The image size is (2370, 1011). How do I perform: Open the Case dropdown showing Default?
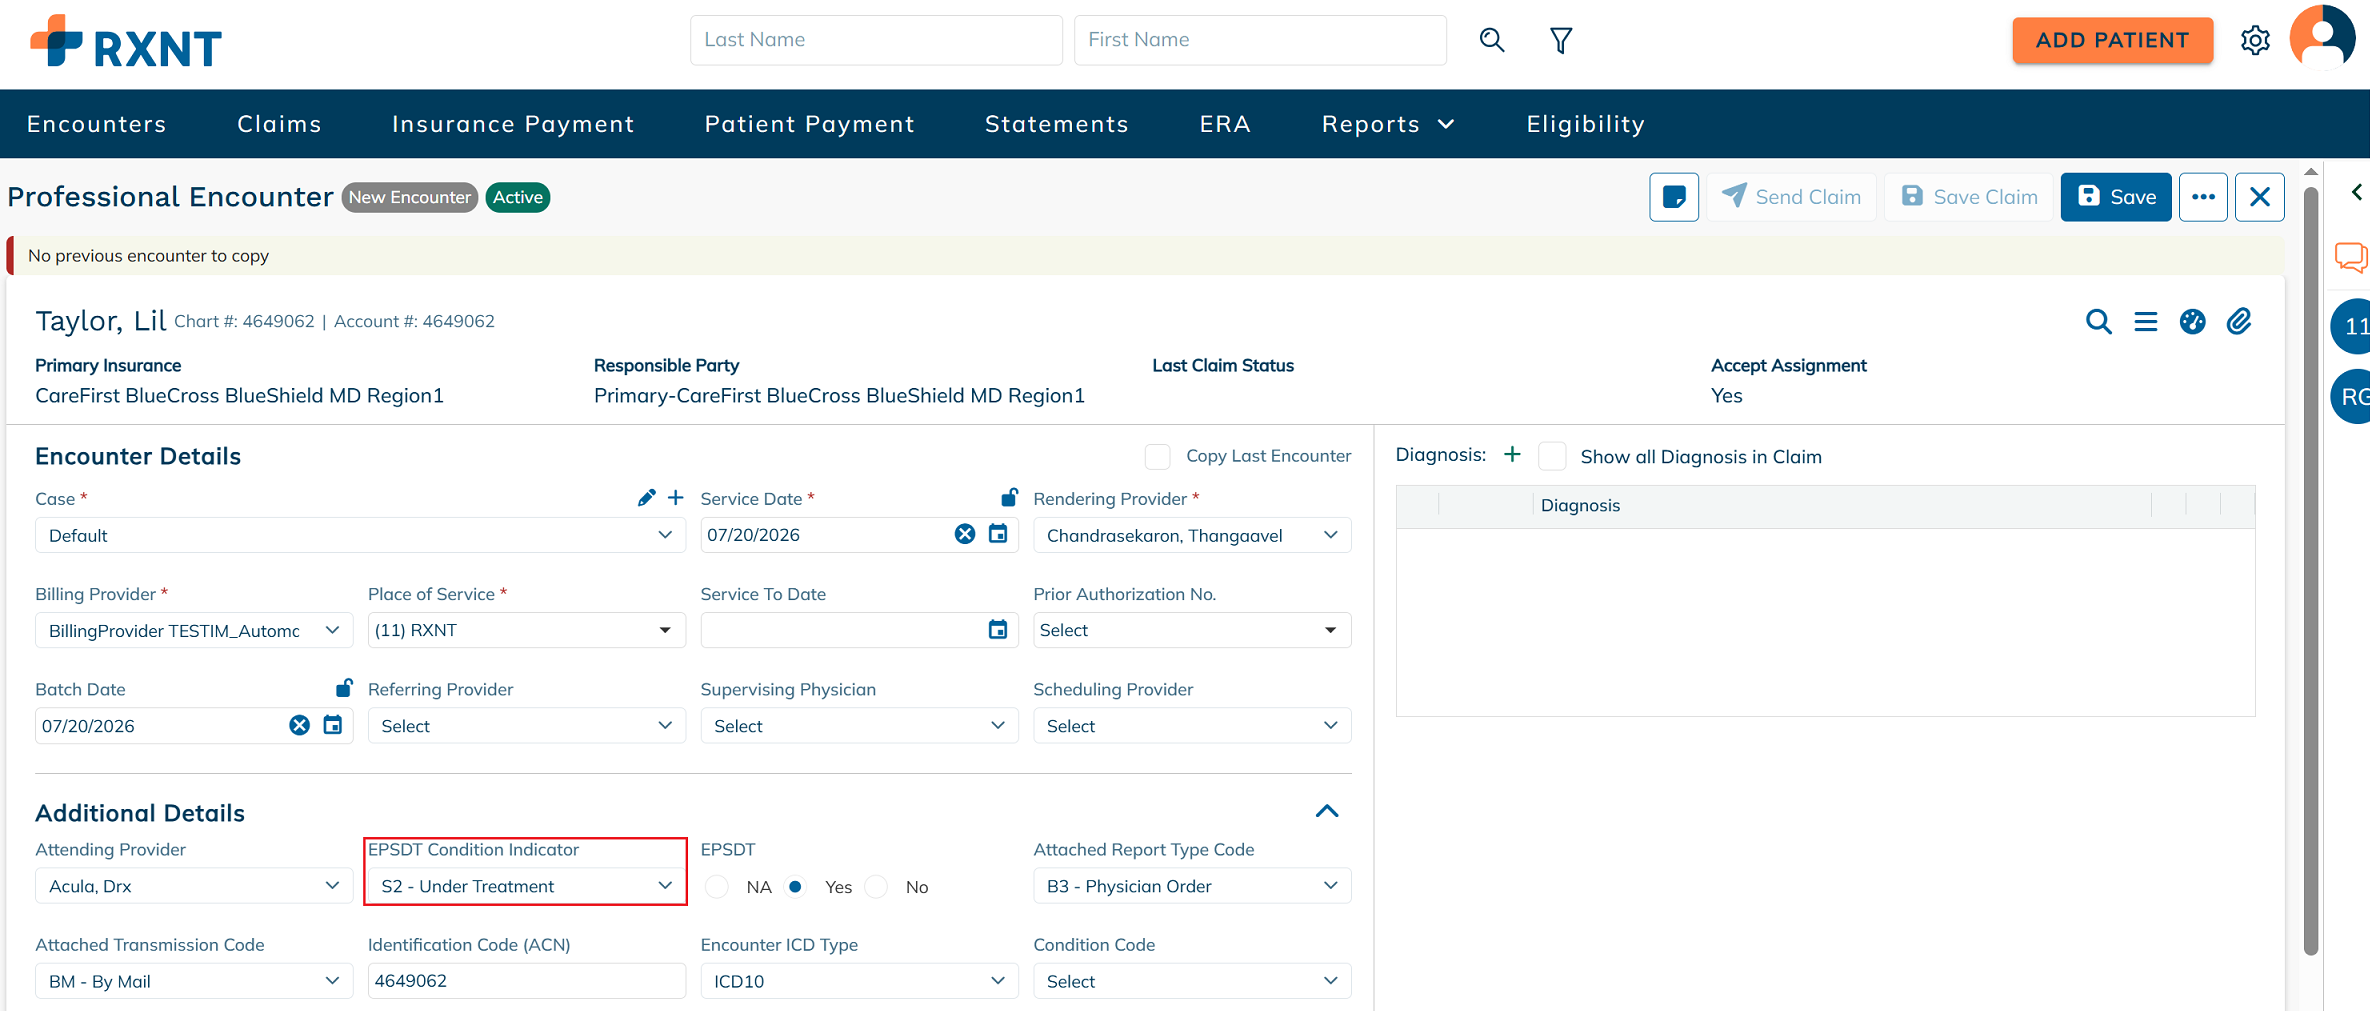coord(360,535)
